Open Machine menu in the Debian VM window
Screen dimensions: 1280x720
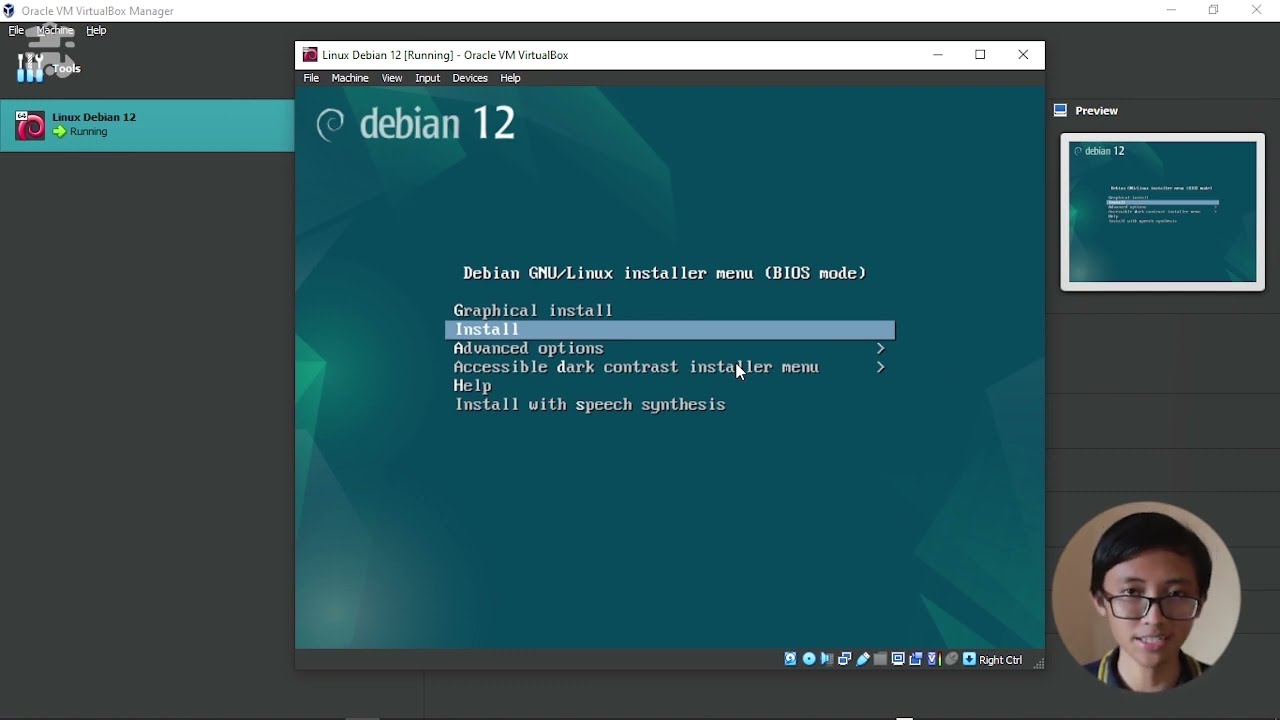(x=350, y=78)
